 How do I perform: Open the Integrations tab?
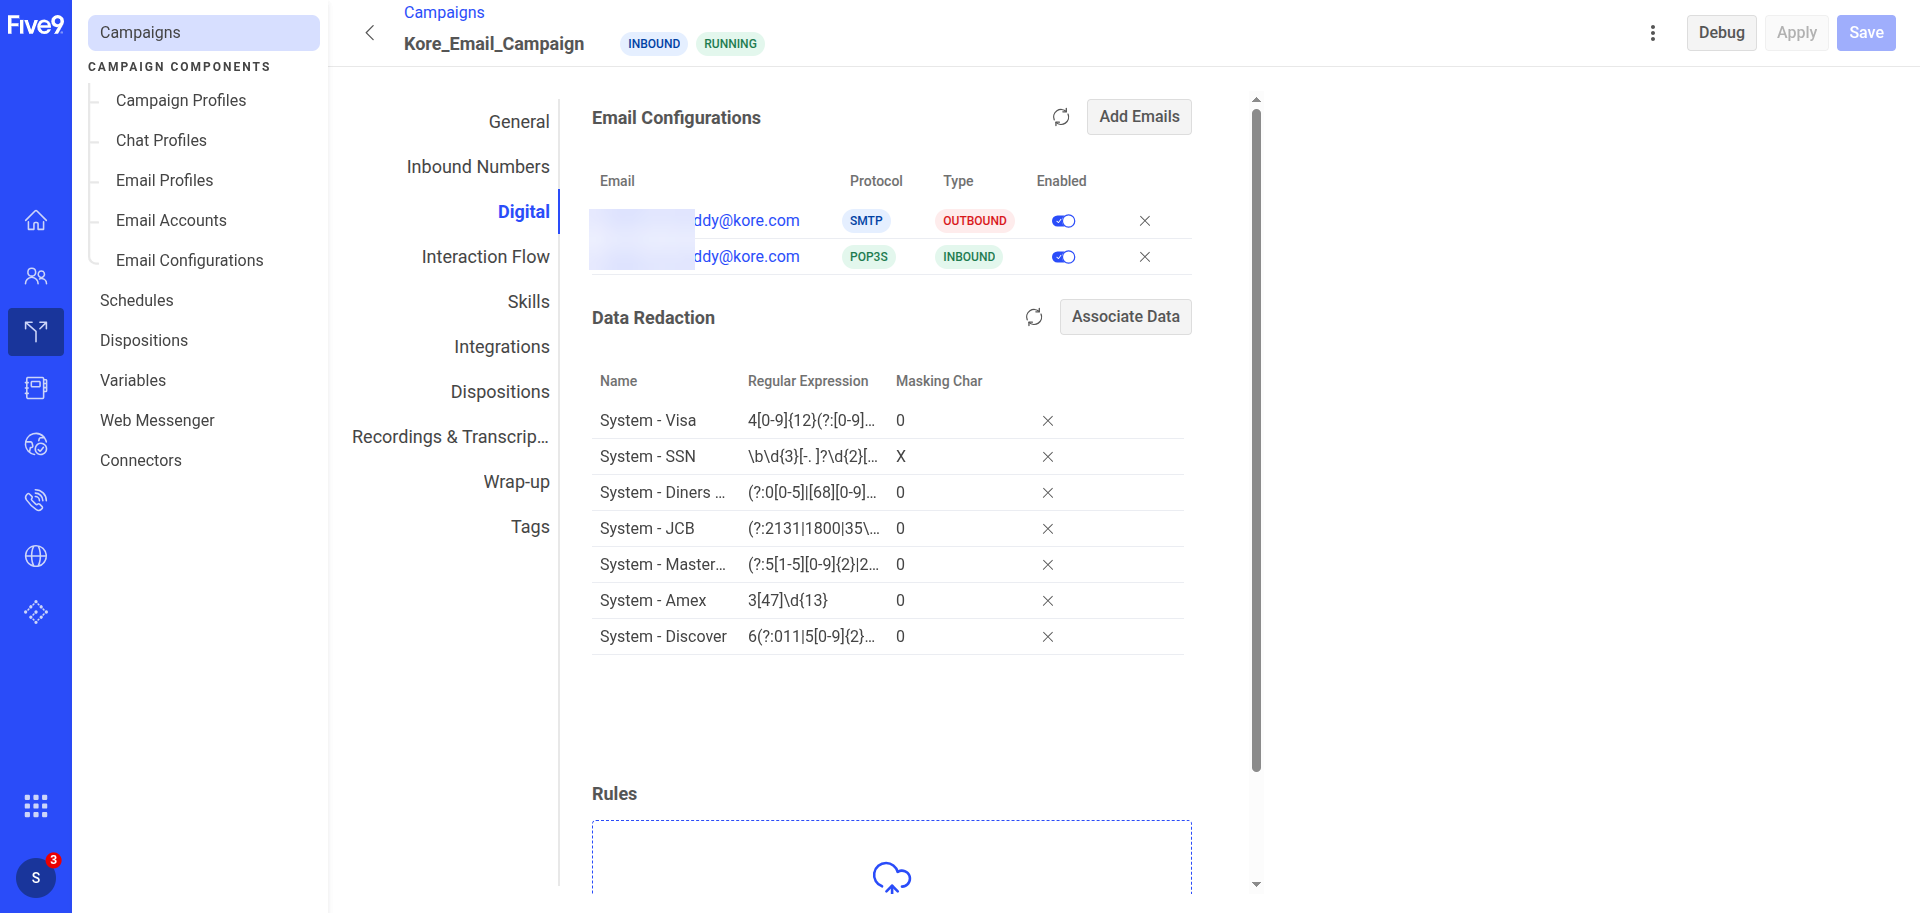tap(502, 347)
